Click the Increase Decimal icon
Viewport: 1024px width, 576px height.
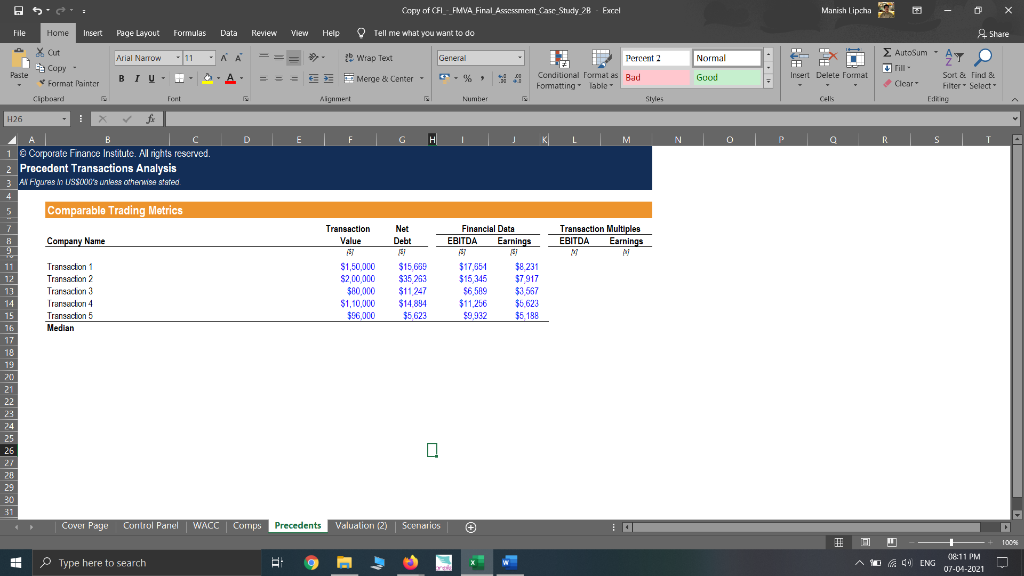(502, 77)
